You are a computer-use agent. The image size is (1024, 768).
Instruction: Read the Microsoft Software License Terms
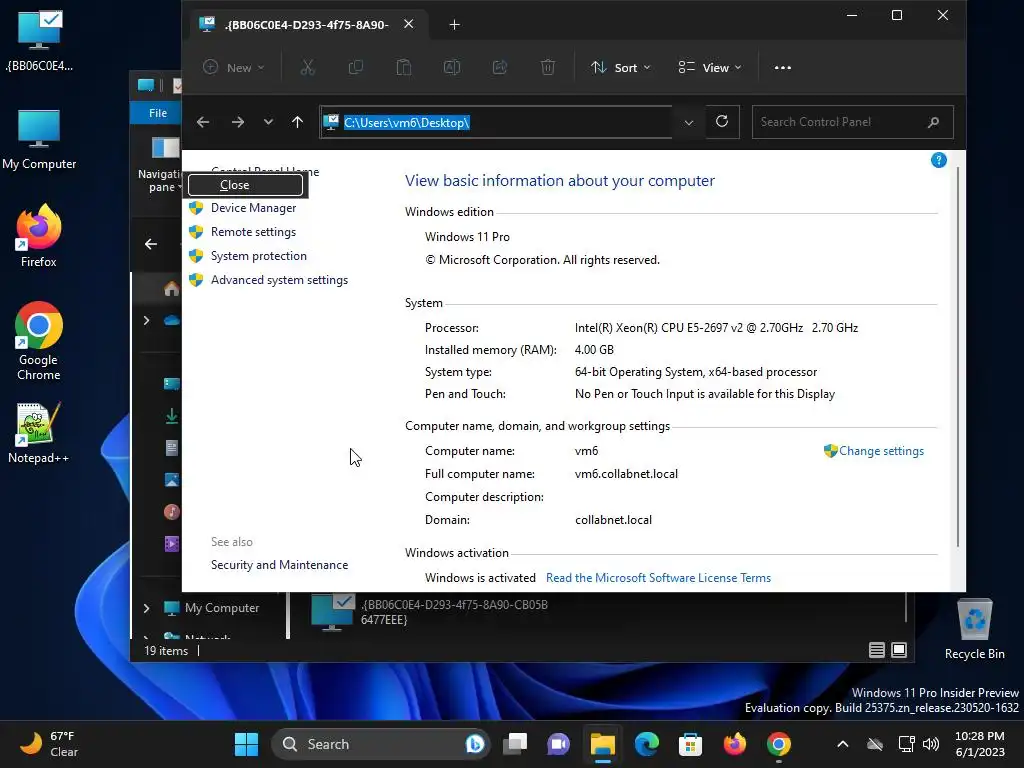658,578
